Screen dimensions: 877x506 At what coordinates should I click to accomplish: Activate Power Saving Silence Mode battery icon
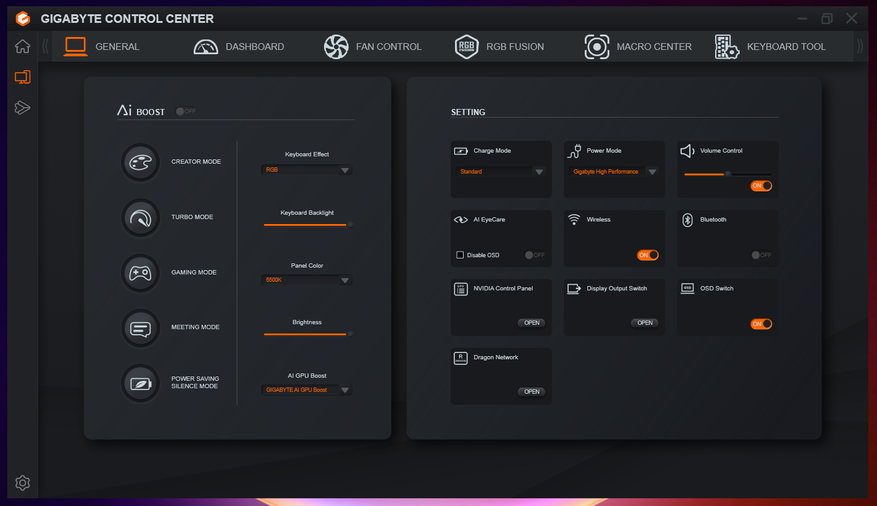pos(140,384)
